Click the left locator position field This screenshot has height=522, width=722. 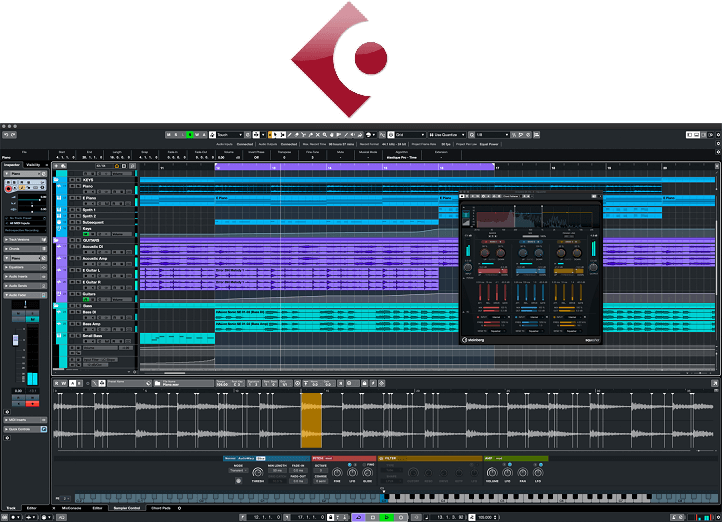click(263, 517)
